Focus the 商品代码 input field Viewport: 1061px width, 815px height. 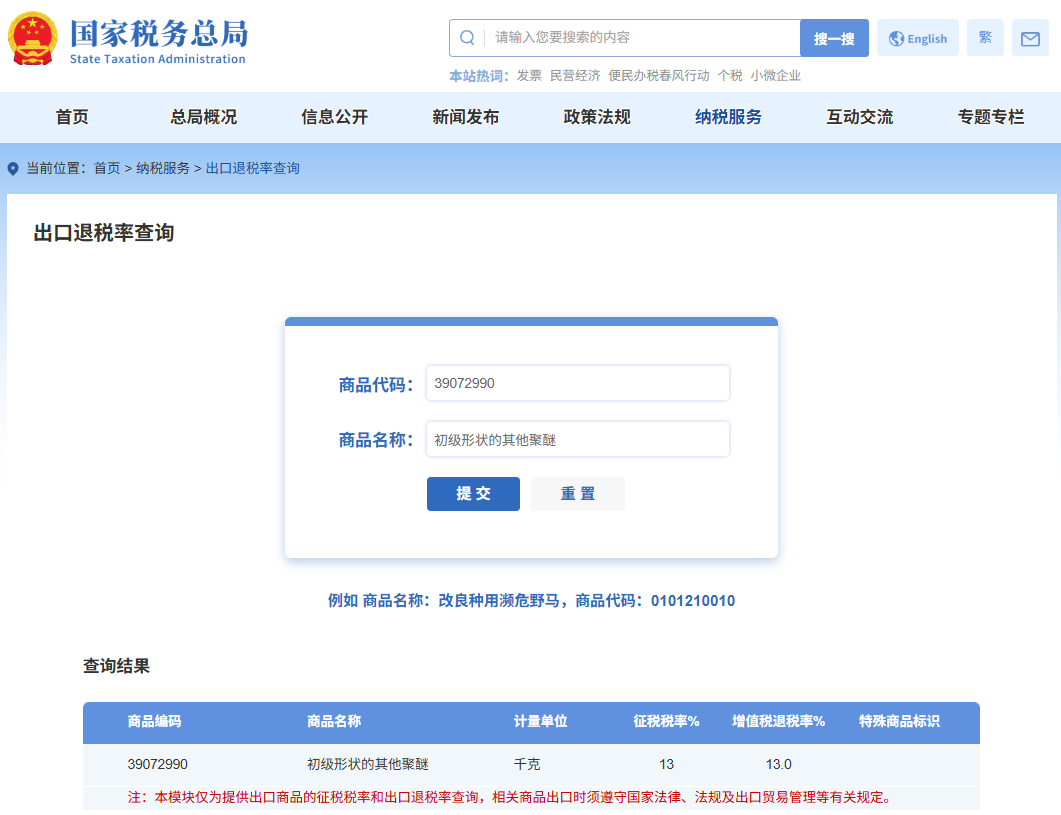pyautogui.click(x=577, y=383)
